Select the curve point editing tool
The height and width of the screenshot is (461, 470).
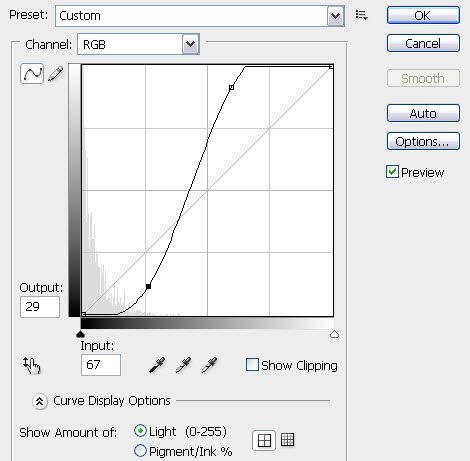point(32,73)
